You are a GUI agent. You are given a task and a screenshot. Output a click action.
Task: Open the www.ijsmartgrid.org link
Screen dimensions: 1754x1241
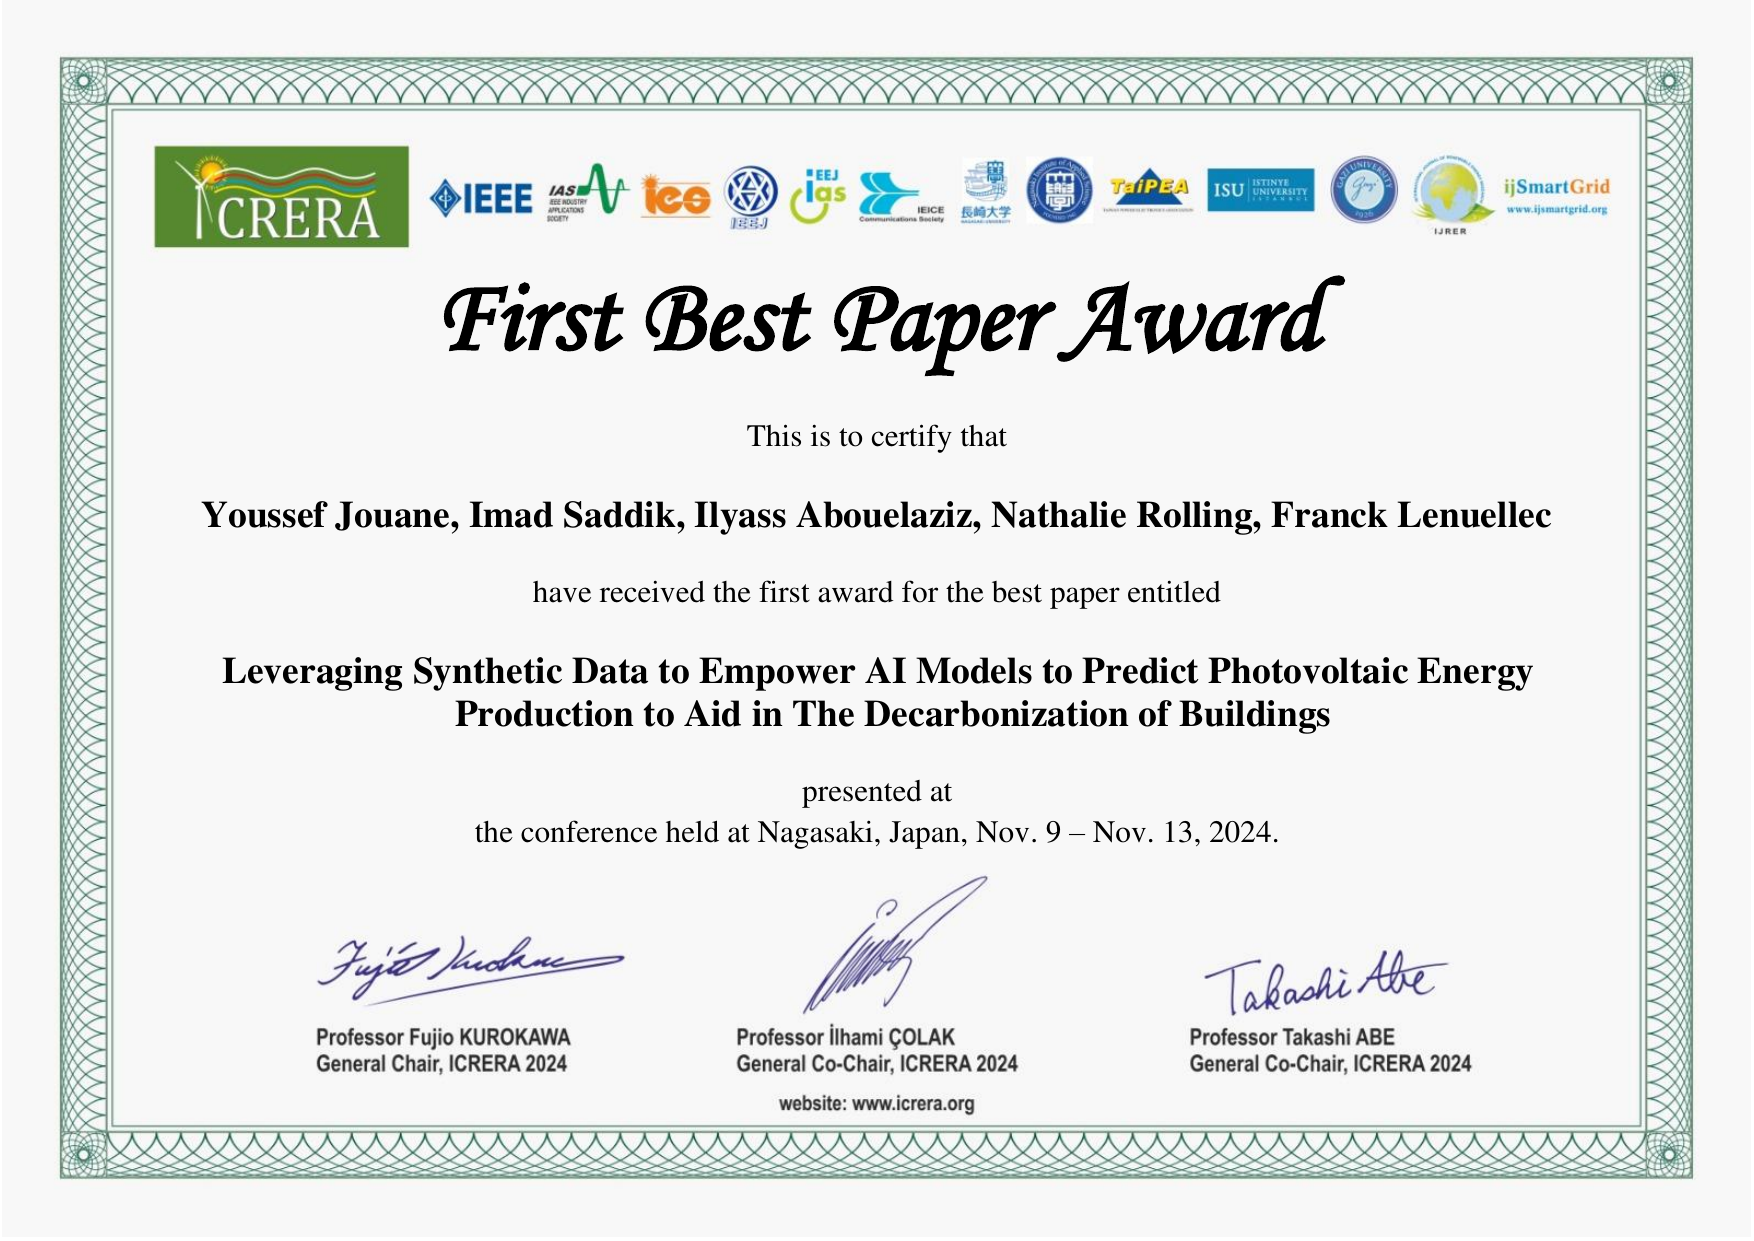1556,210
